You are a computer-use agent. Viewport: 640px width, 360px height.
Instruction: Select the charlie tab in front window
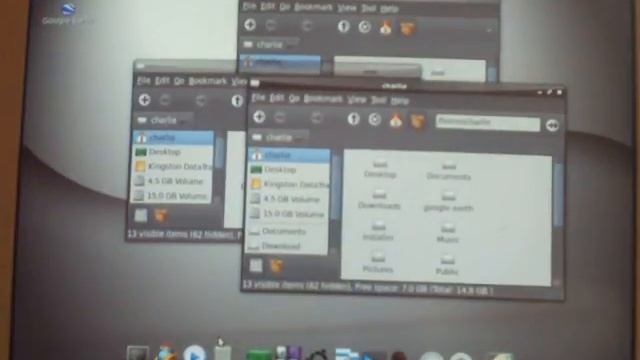(x=278, y=138)
